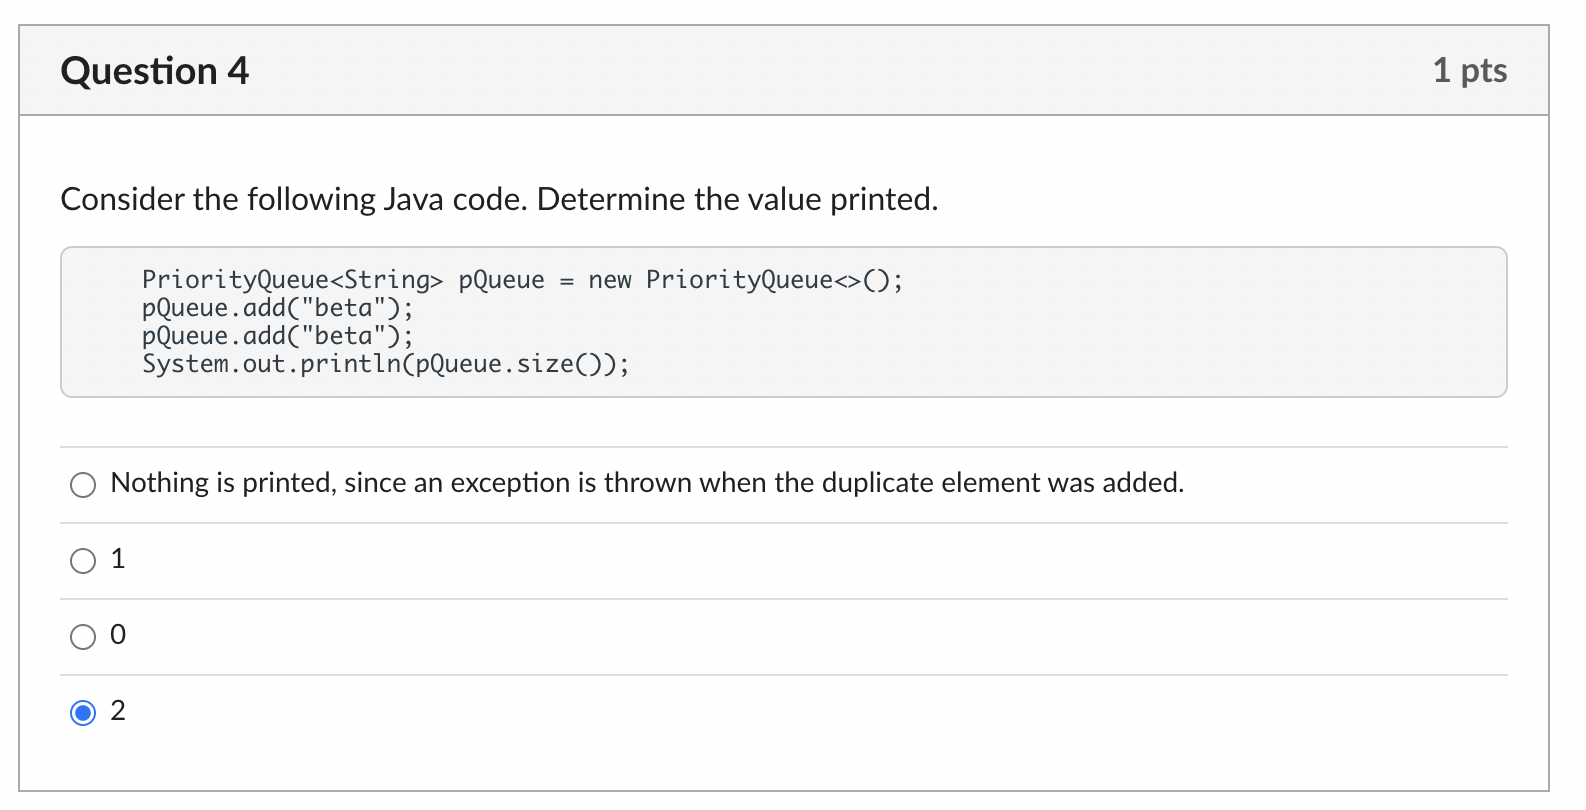Screen dimensions: 1586x810
Task: Click the selected radio button for answer 2
Action: coord(83,713)
